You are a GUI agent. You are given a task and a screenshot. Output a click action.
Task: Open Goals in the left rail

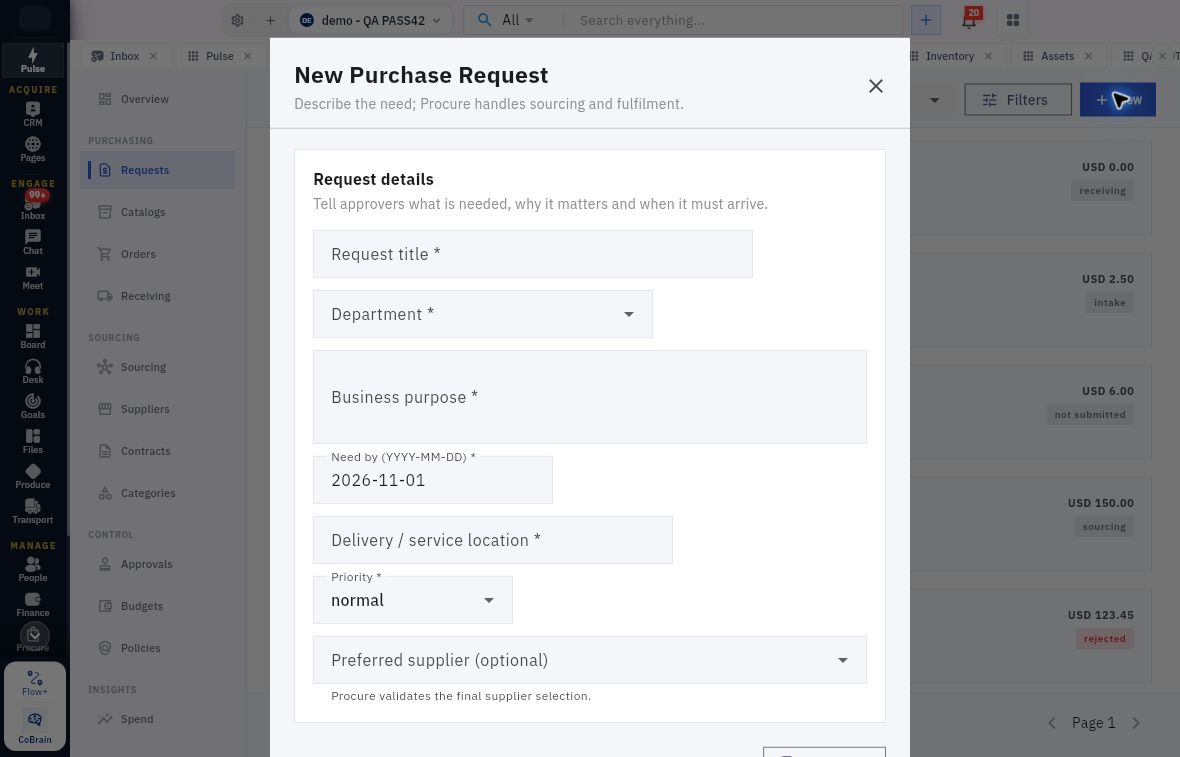(x=32, y=406)
